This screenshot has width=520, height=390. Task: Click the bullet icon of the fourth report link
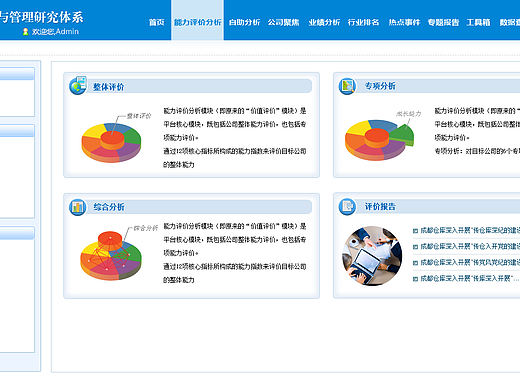click(x=415, y=279)
